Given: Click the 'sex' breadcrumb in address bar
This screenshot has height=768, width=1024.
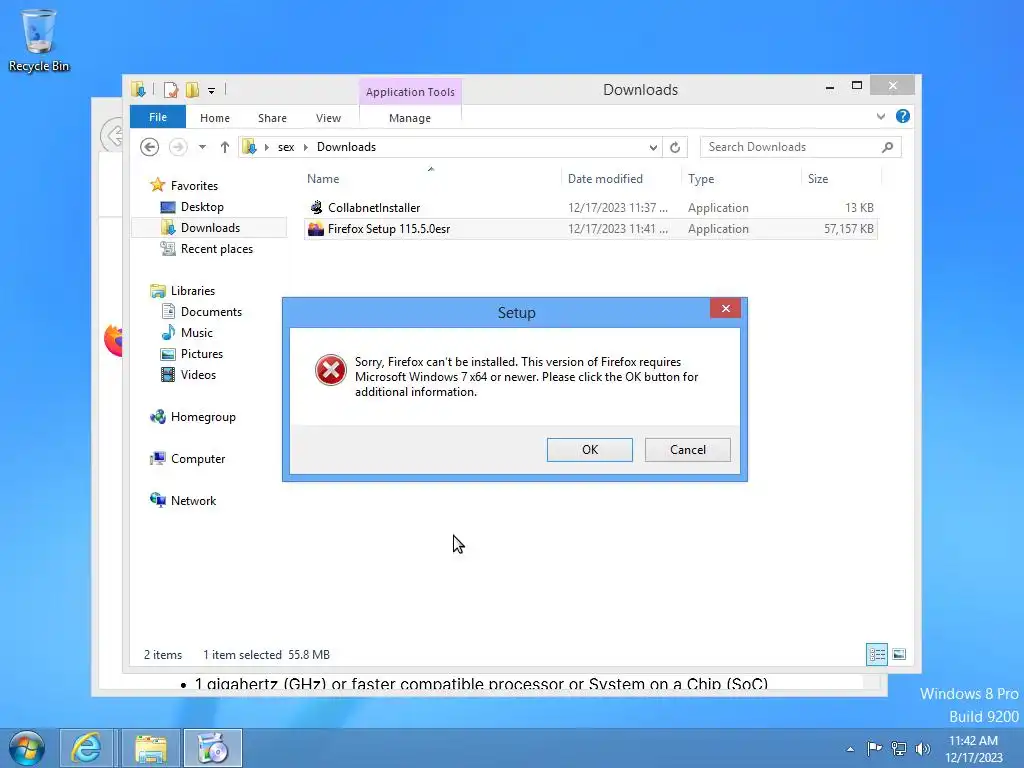Looking at the screenshot, I should 286,147.
